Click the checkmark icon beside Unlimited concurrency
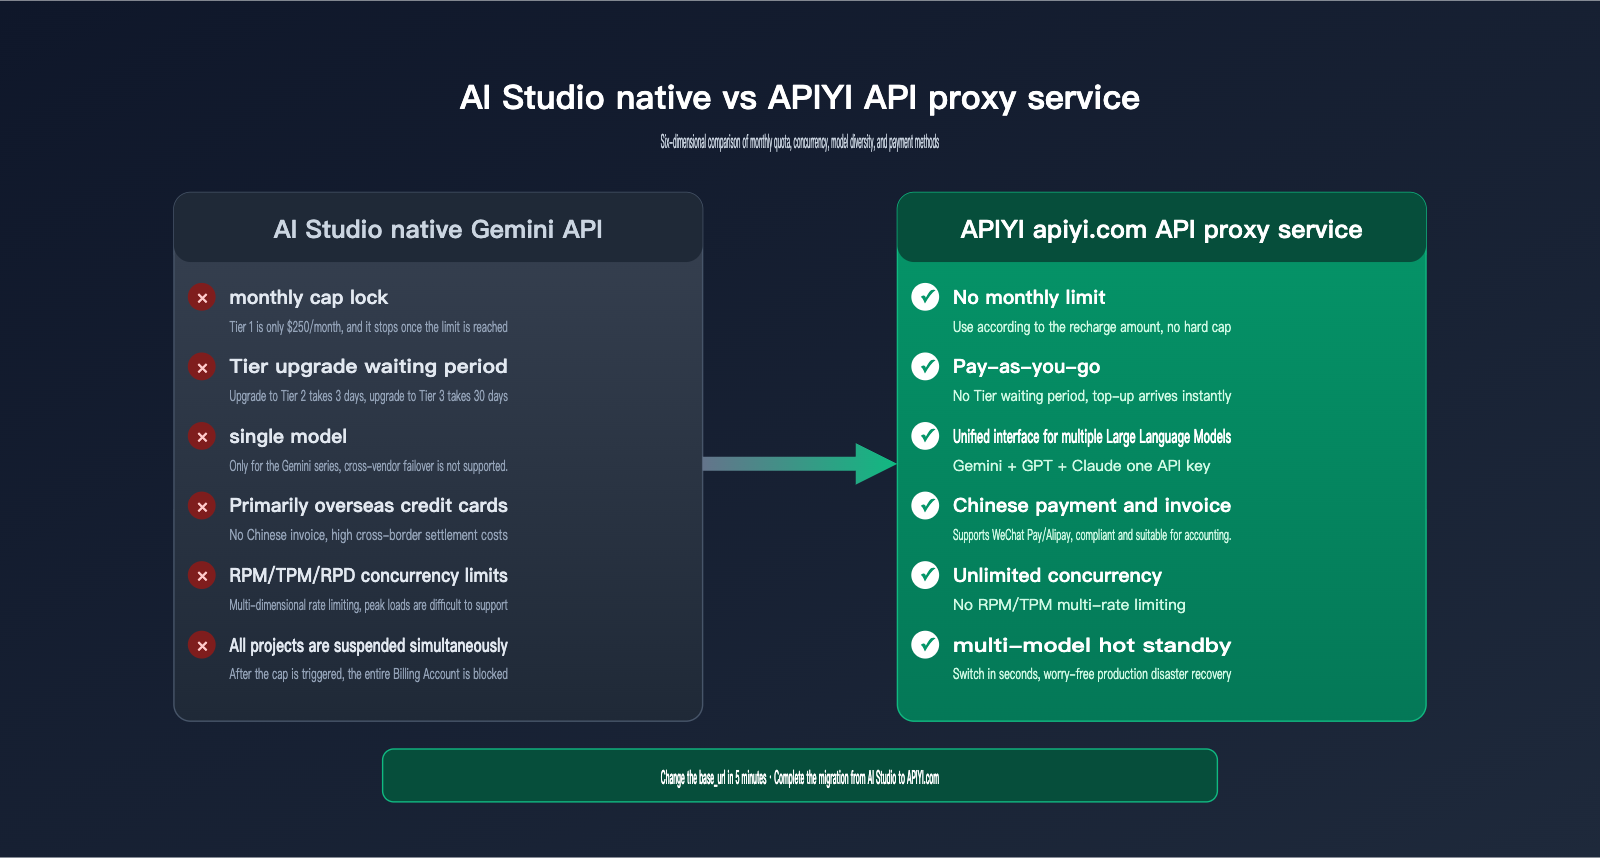 click(925, 575)
